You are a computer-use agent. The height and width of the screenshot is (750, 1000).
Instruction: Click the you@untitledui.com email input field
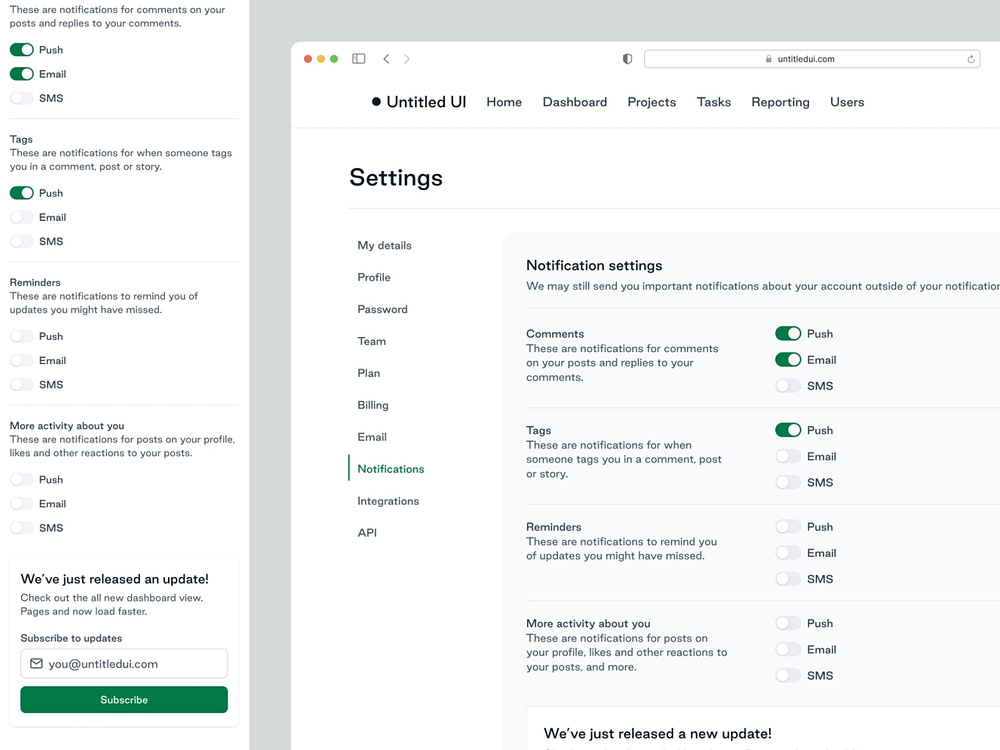[134, 664]
